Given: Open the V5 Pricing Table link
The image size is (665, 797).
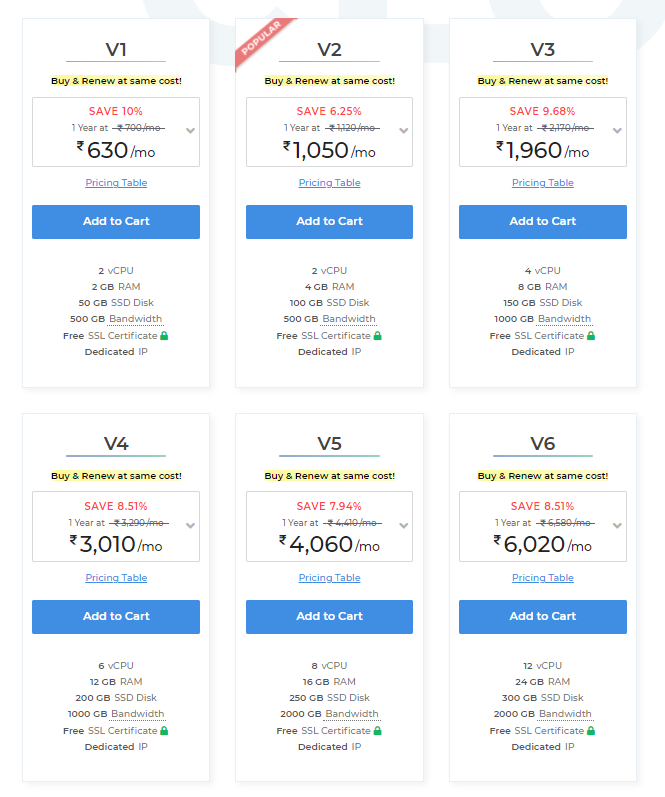Looking at the screenshot, I should (x=329, y=578).
